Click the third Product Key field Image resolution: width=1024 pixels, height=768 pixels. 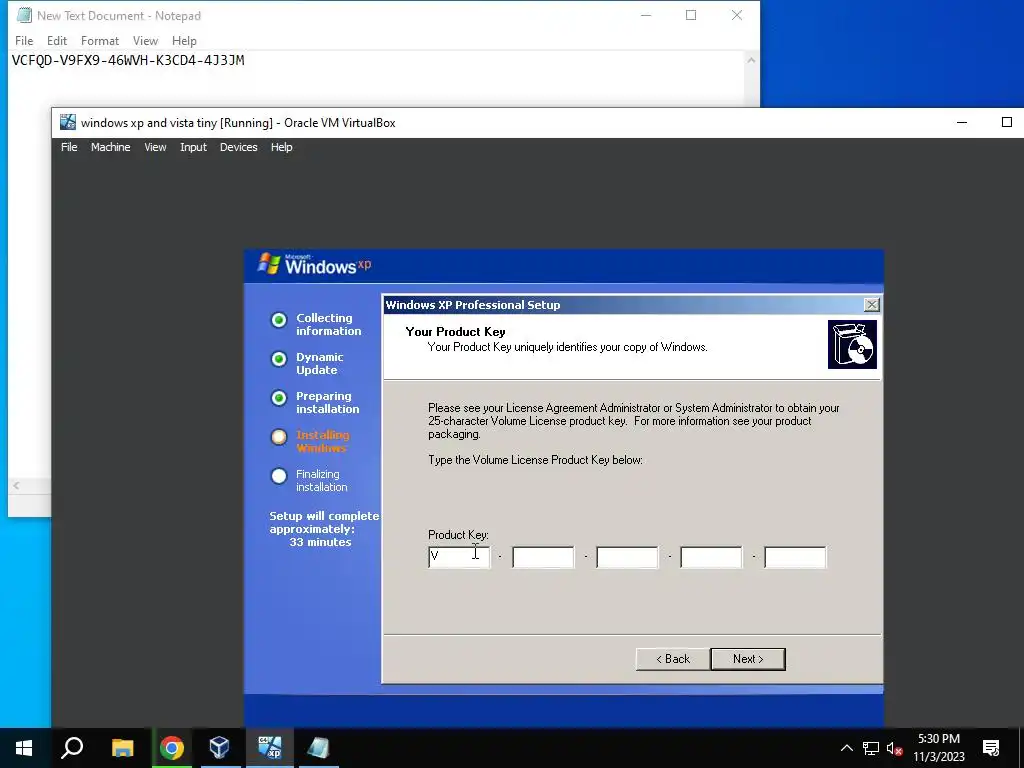627,557
